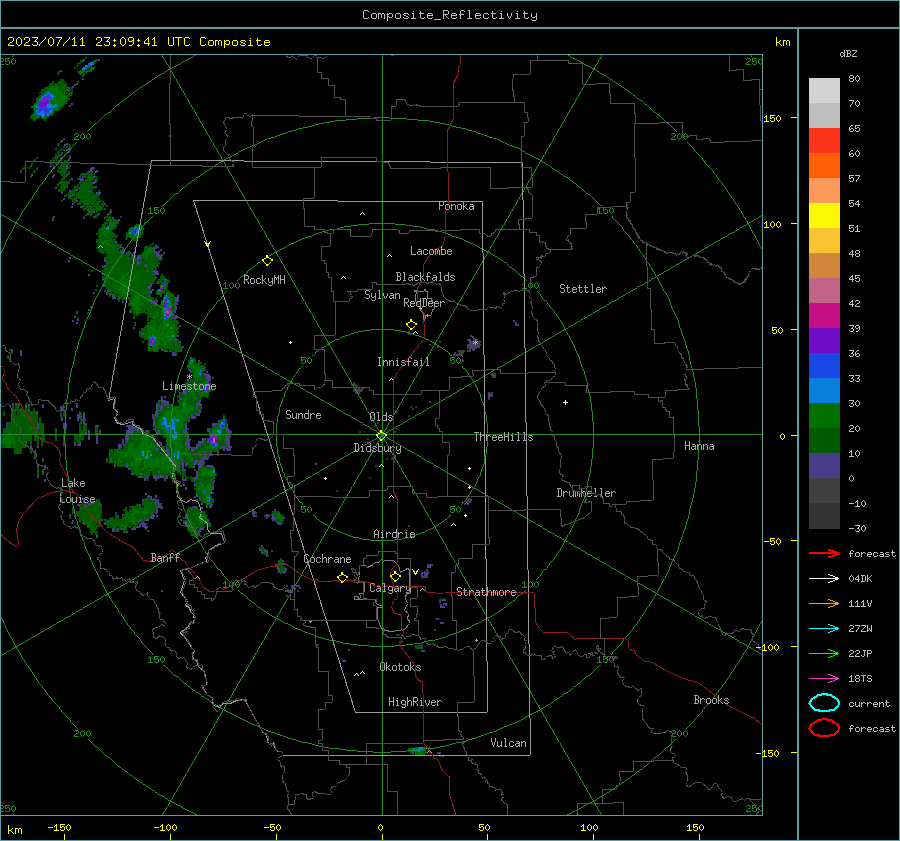Click the 'Banff' map label
The image size is (900, 841).
165,557
